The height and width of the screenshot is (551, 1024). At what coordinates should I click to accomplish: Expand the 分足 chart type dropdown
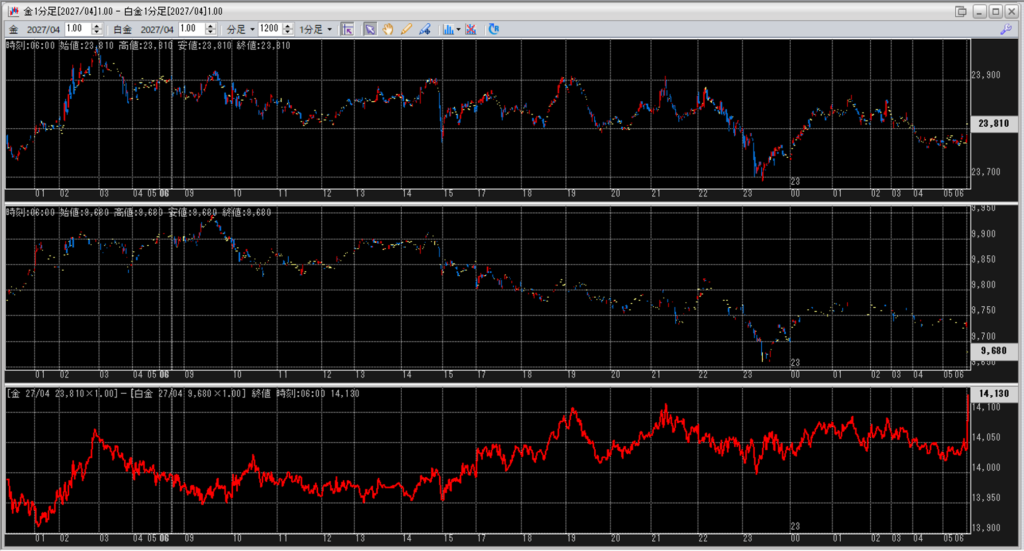240,29
